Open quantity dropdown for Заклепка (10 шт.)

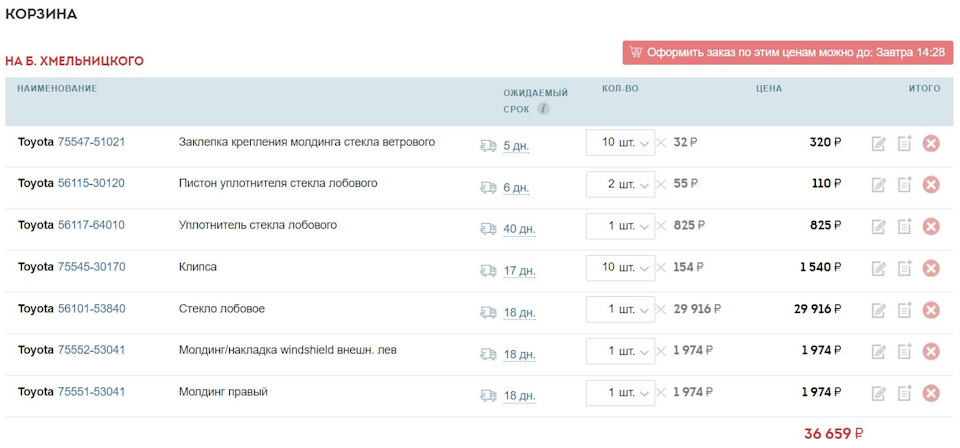(620, 143)
